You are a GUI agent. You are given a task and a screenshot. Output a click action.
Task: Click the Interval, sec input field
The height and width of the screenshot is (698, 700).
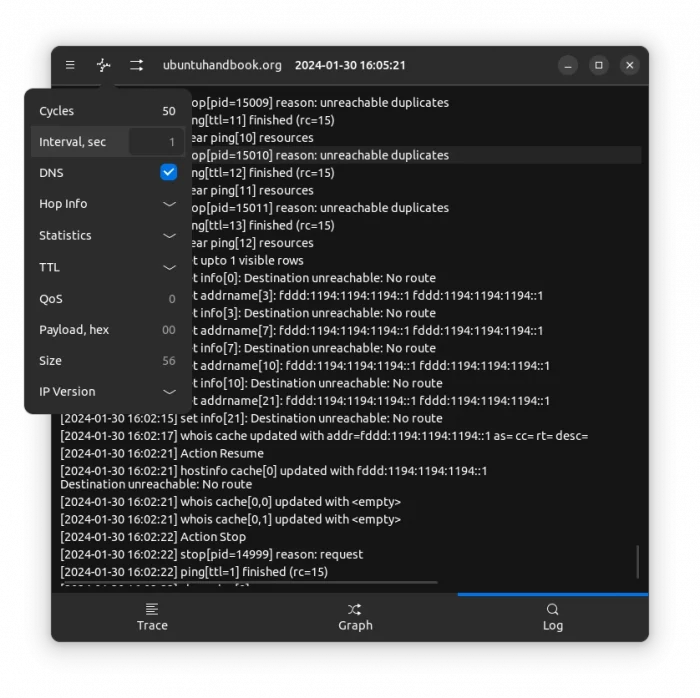pyautogui.click(x=155, y=142)
